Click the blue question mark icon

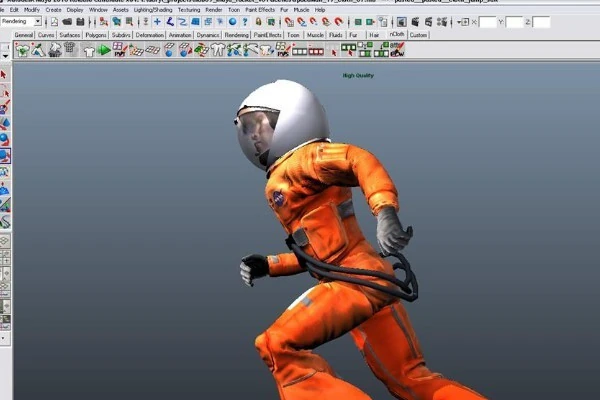(245, 22)
